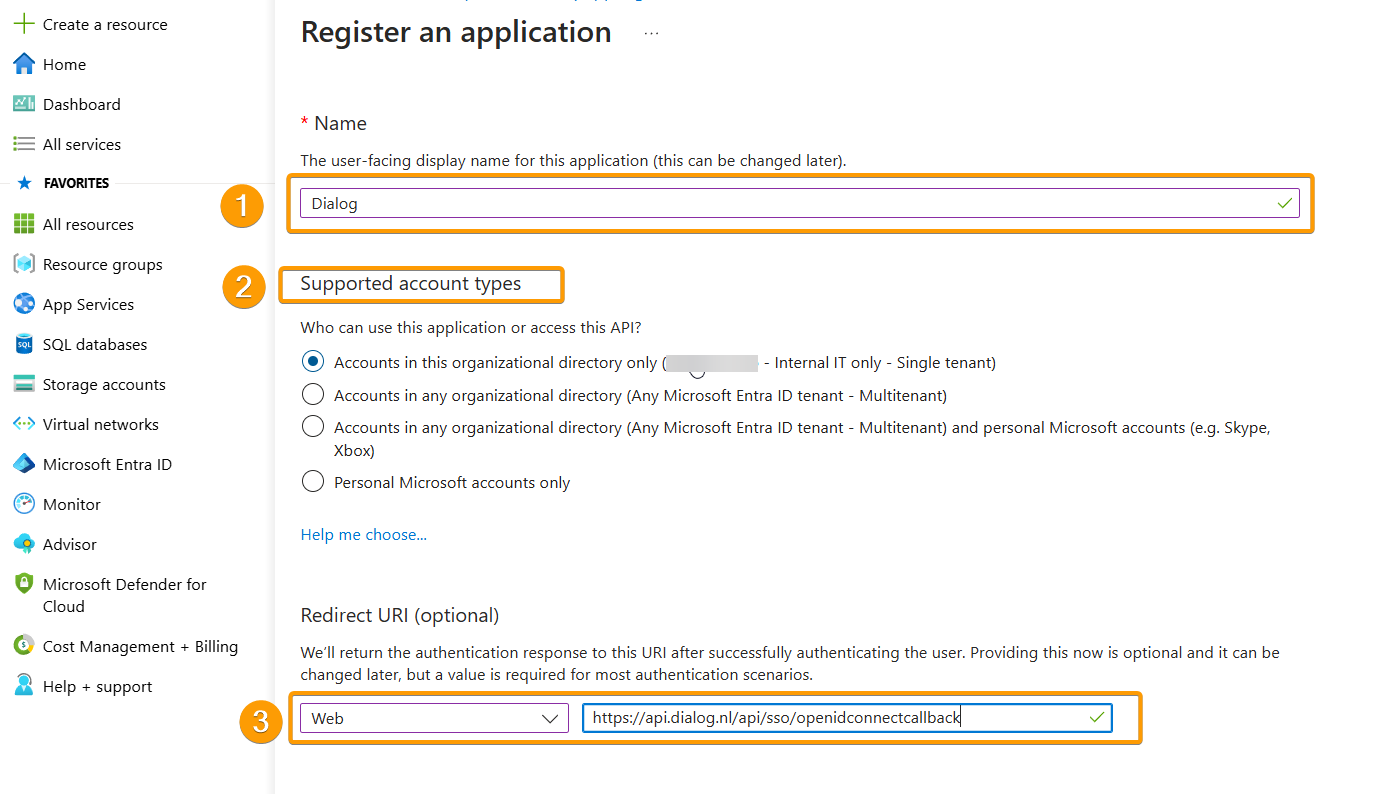The image size is (1385, 794).
Task: Open Microsoft Entra ID from favorites
Action: [107, 464]
